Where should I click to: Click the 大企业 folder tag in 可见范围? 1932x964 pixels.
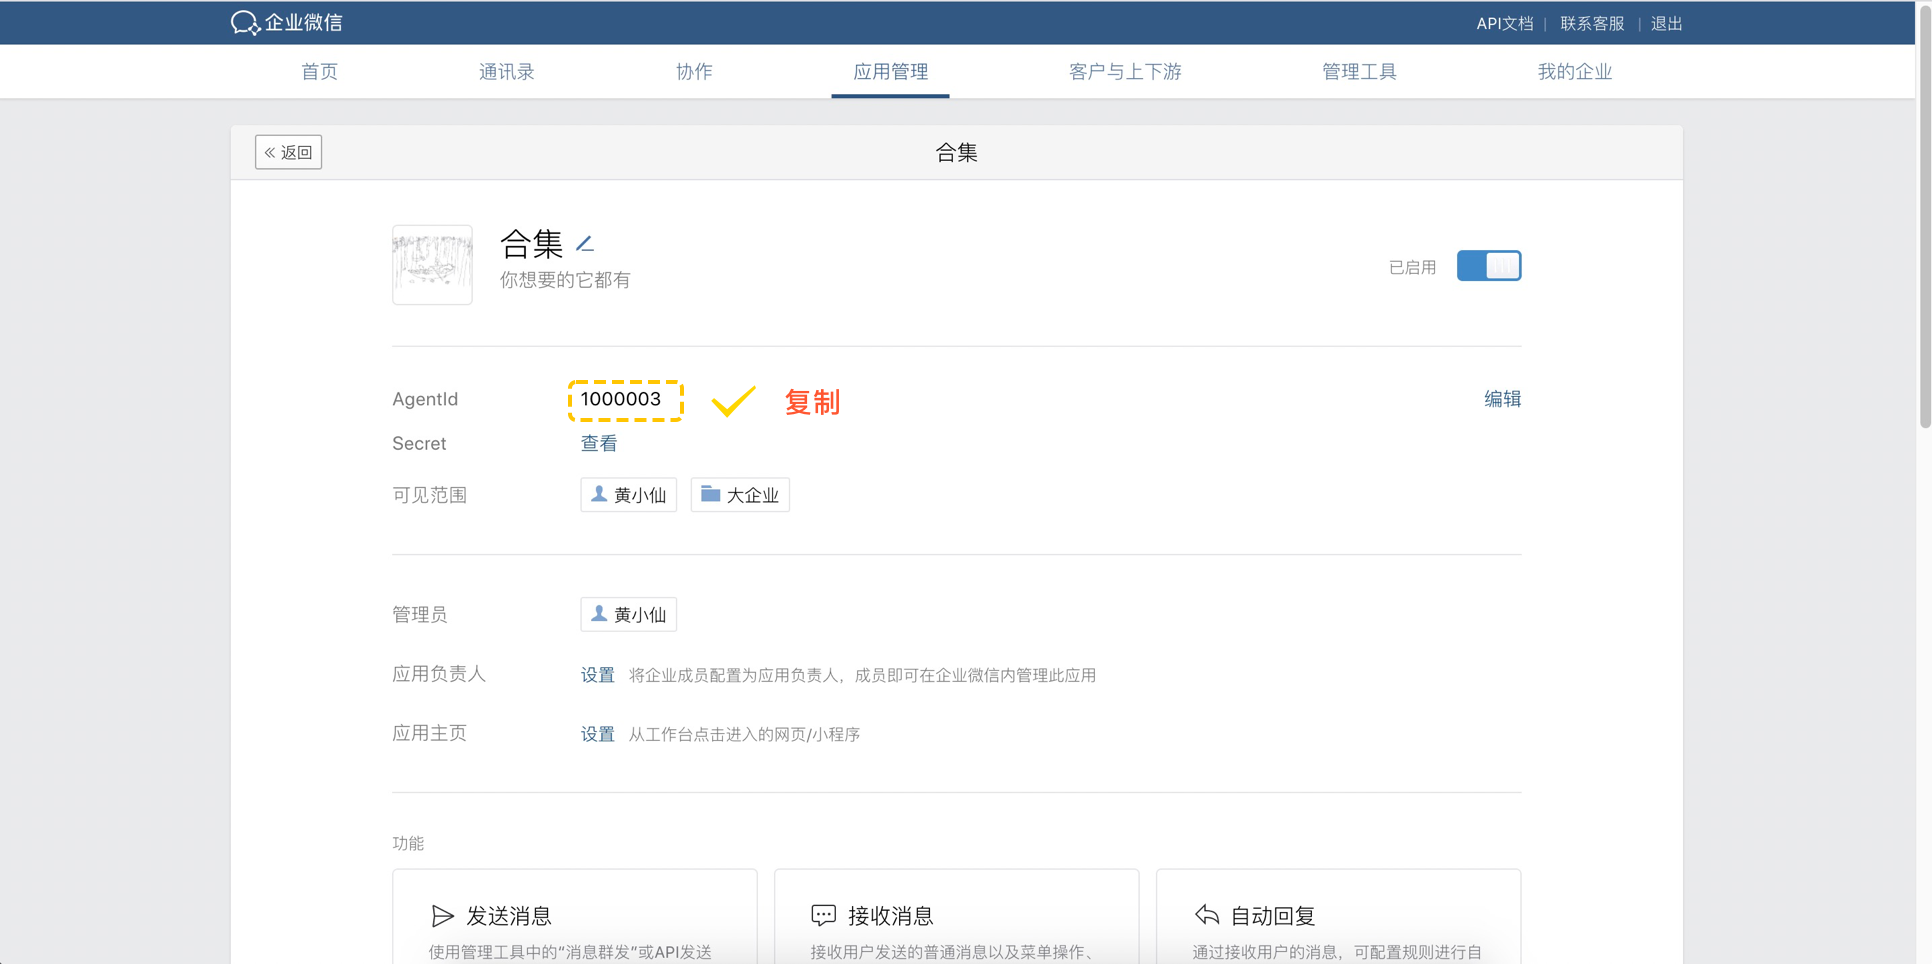coord(740,495)
